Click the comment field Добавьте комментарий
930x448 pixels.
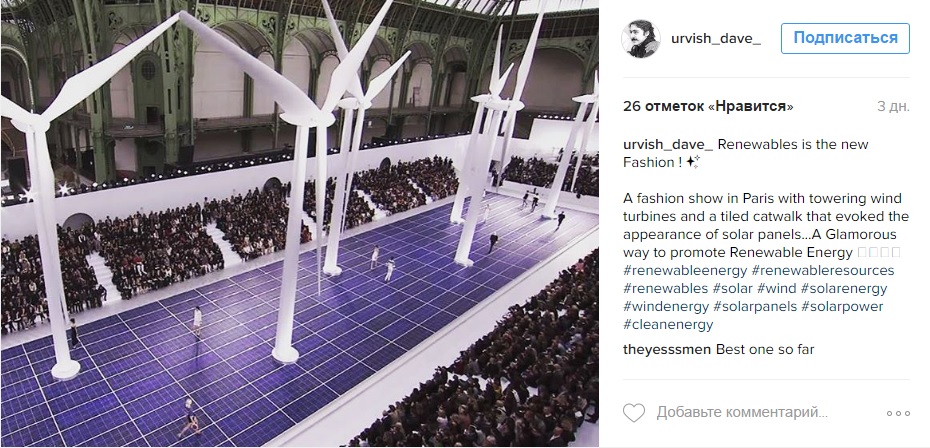tap(742, 412)
